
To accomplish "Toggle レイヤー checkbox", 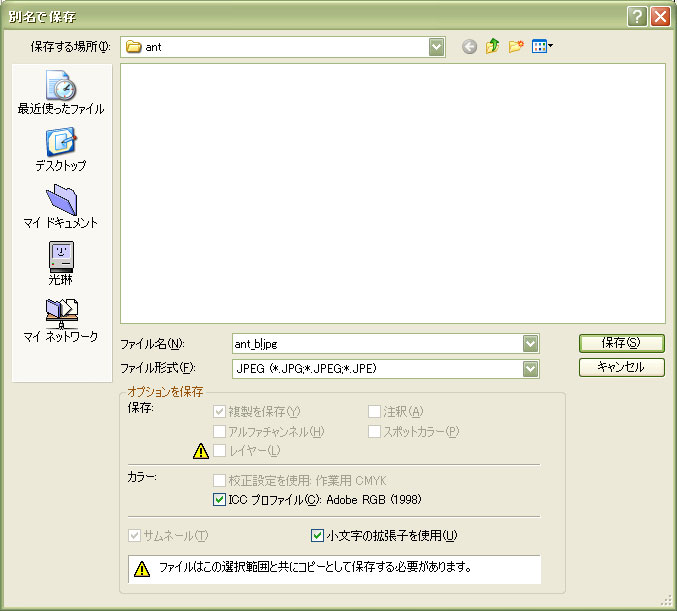I will (219, 451).
